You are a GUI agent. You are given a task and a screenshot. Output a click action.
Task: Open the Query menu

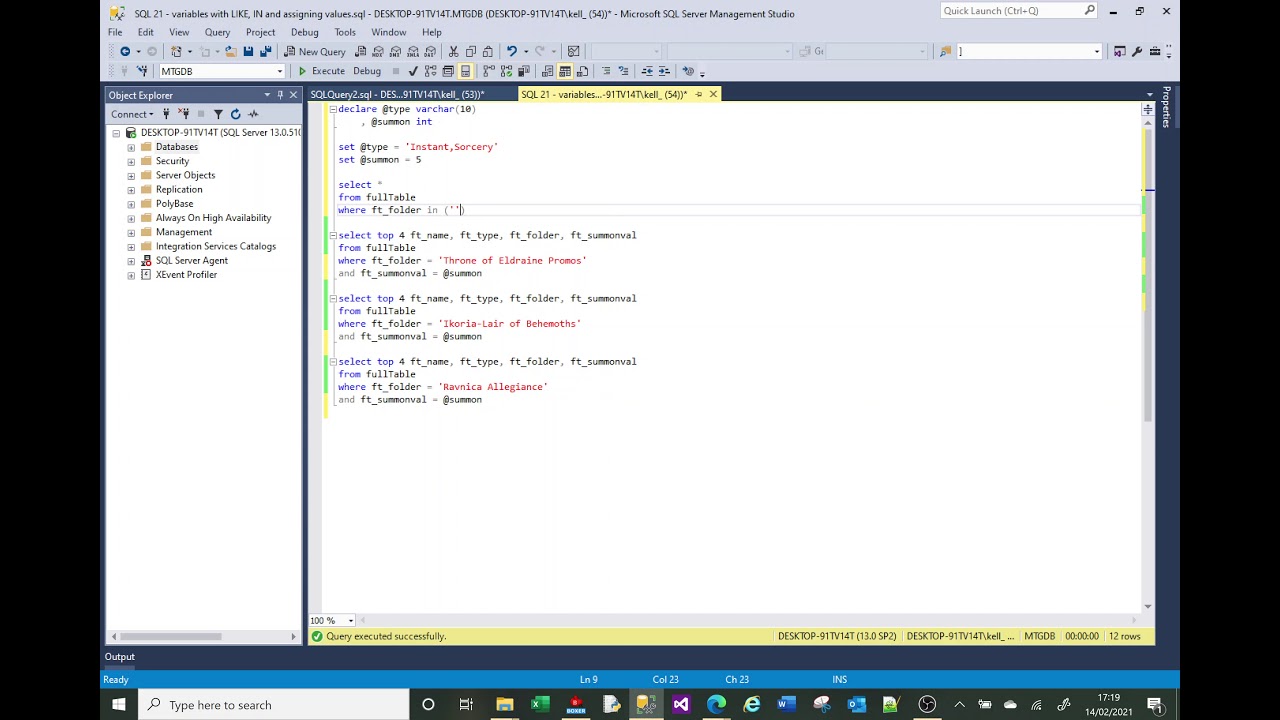pyautogui.click(x=217, y=32)
